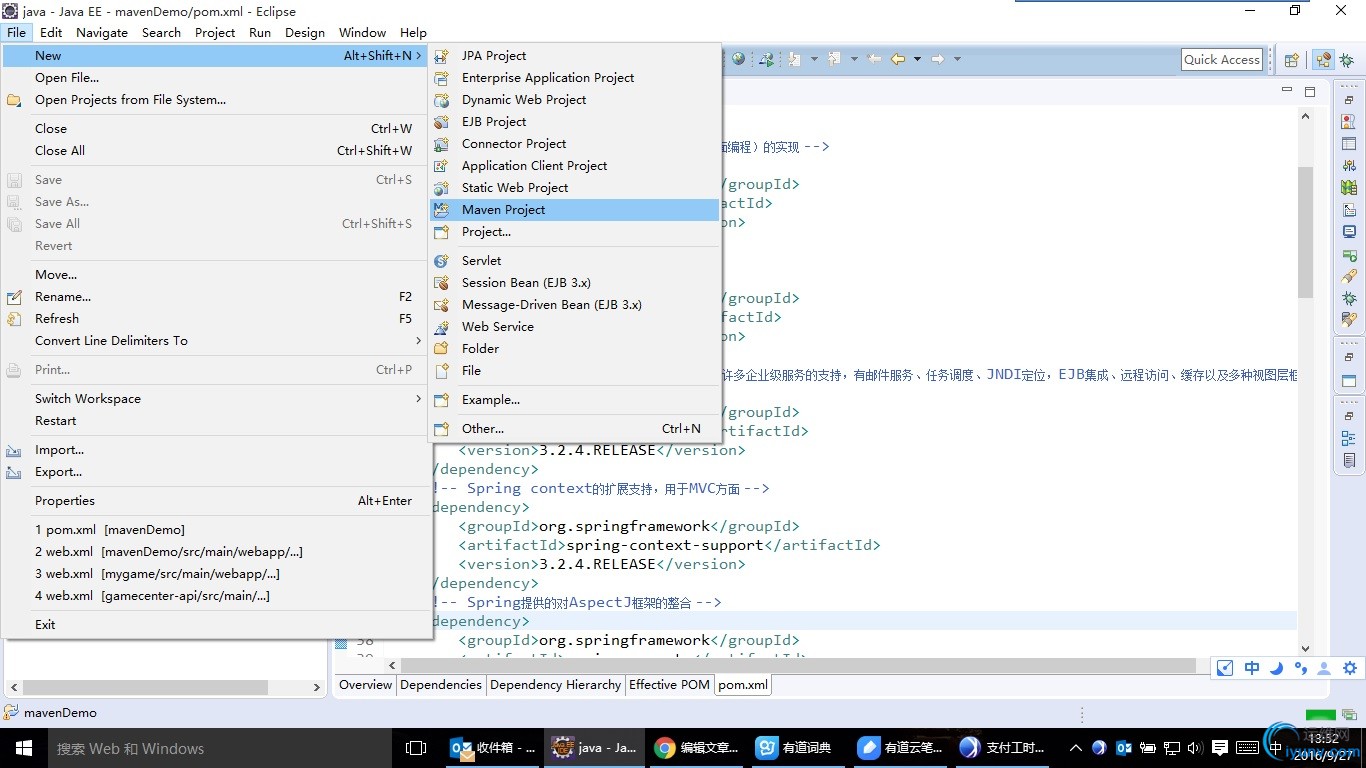This screenshot has height=768, width=1366.
Task: Open the web browser globe toolbar icon
Action: click(x=738, y=59)
